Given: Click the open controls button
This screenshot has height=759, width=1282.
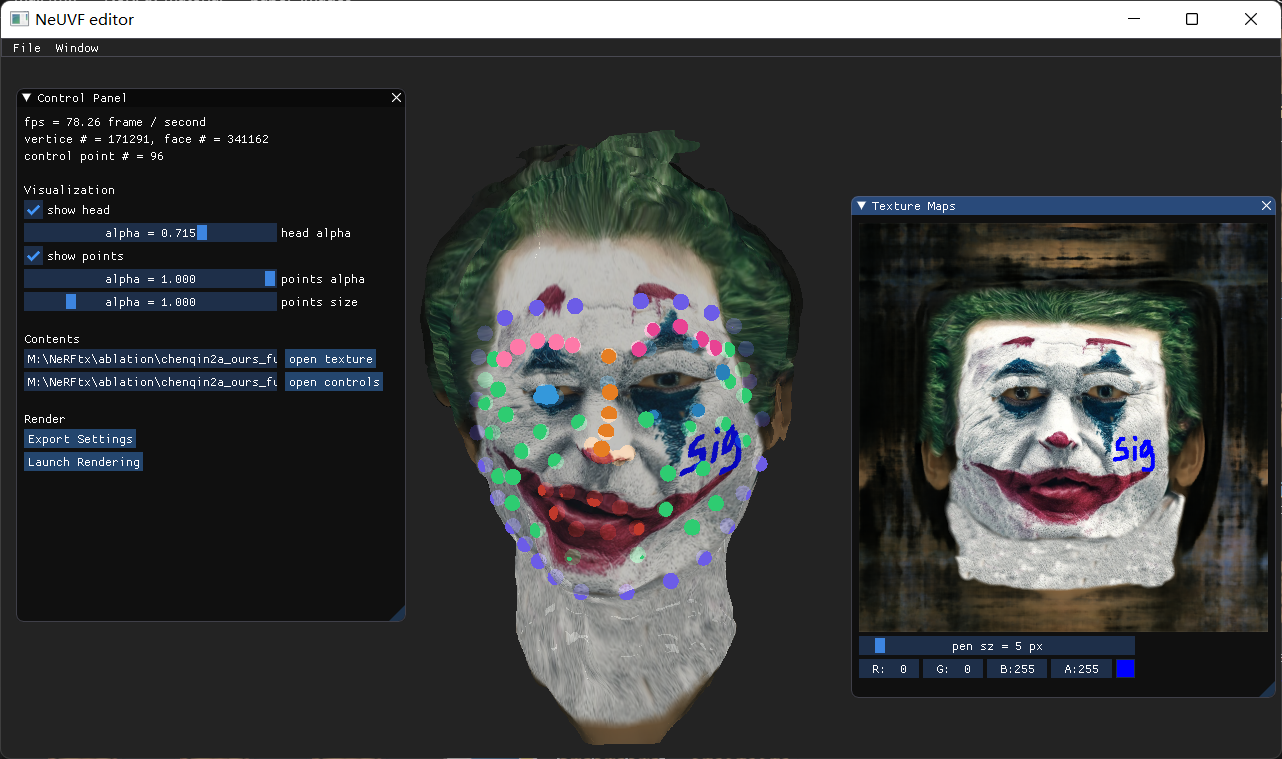Looking at the screenshot, I should tap(334, 382).
